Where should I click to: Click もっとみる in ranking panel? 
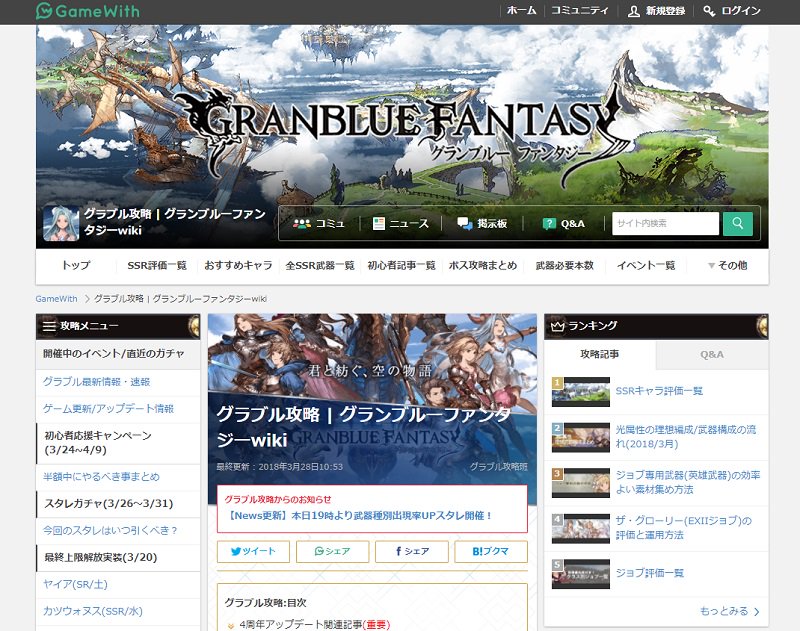tap(730, 611)
